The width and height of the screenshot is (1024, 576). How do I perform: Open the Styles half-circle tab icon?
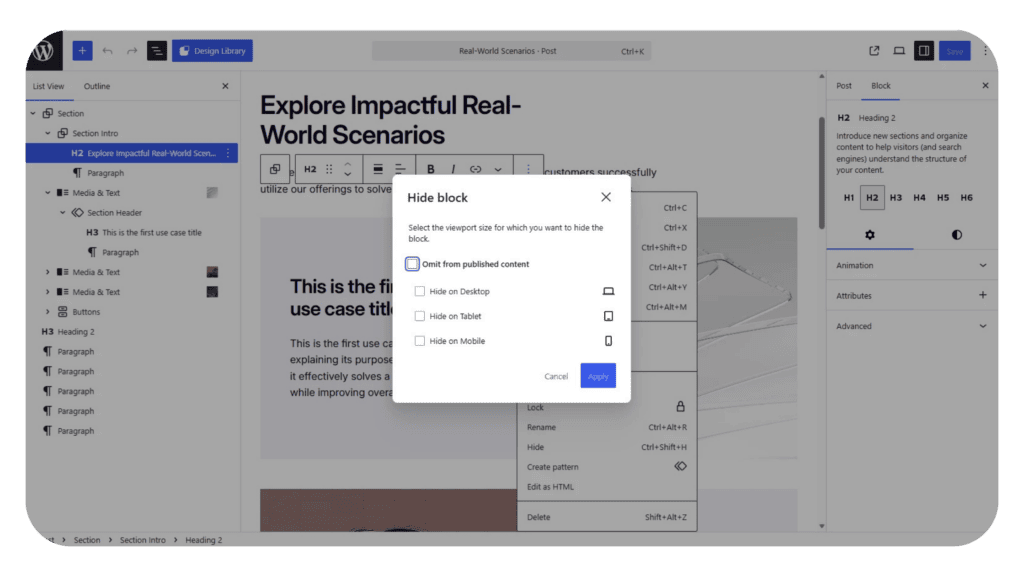[956, 234]
